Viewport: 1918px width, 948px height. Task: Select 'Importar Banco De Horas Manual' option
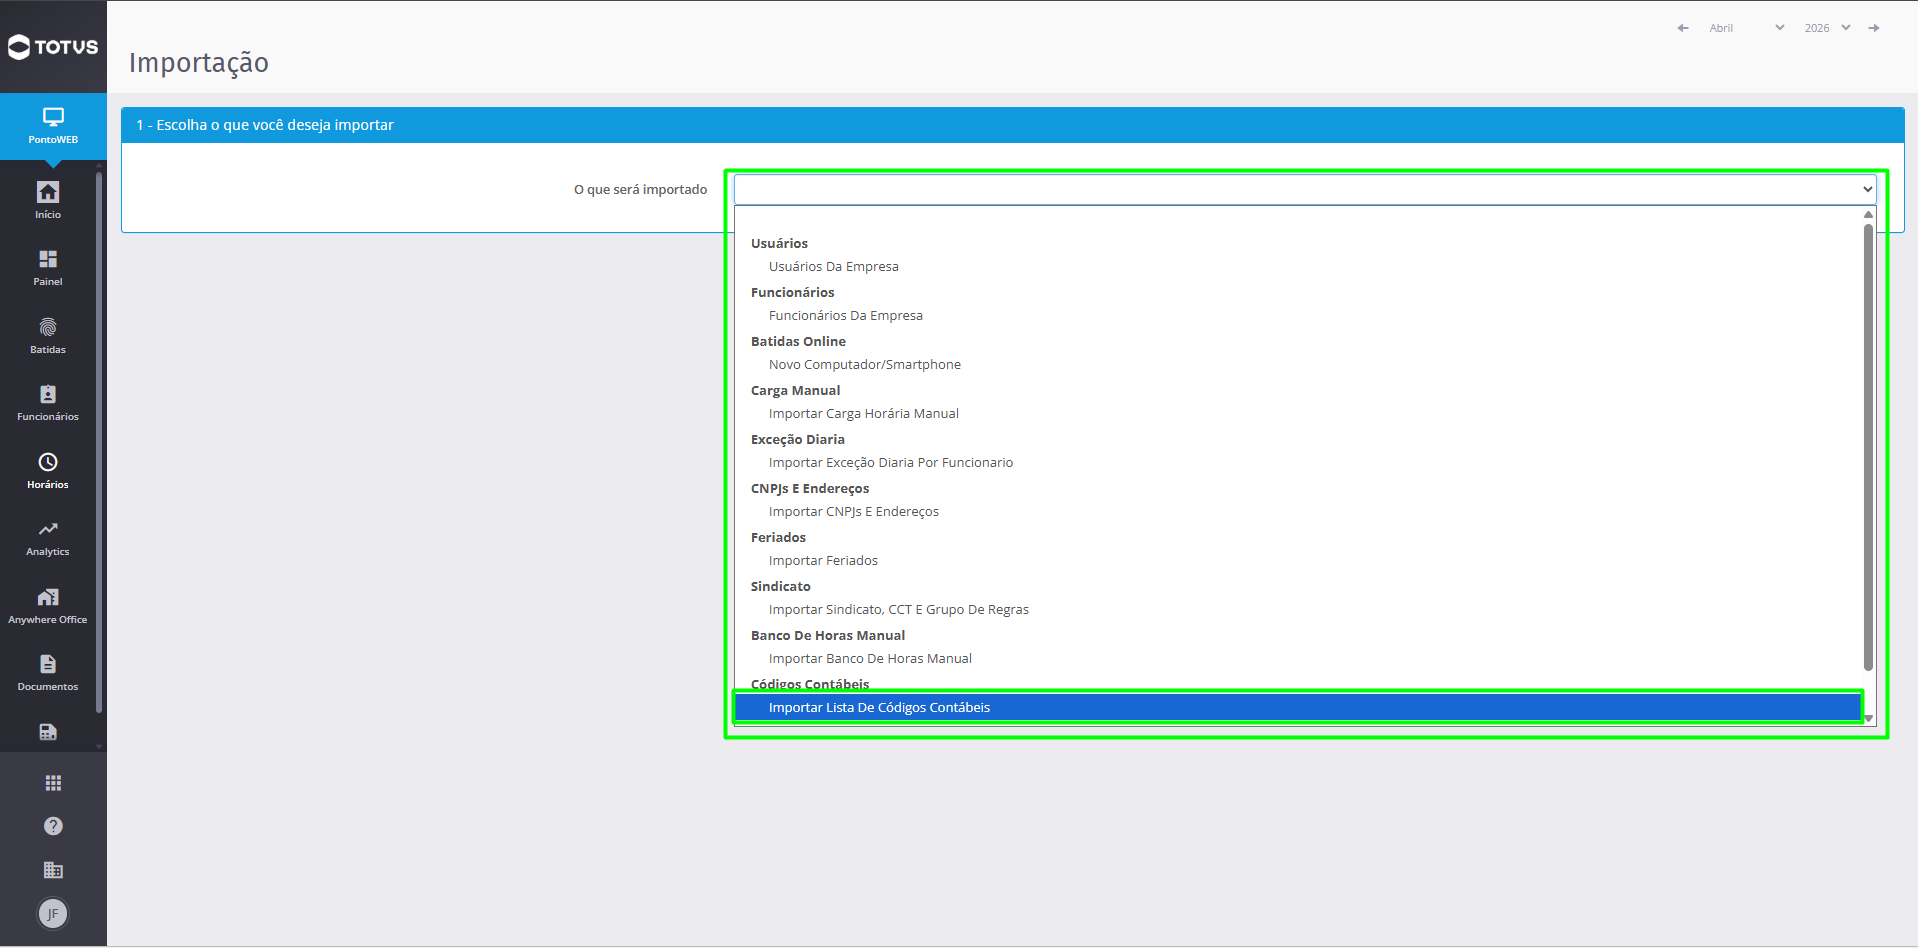(1298, 659)
